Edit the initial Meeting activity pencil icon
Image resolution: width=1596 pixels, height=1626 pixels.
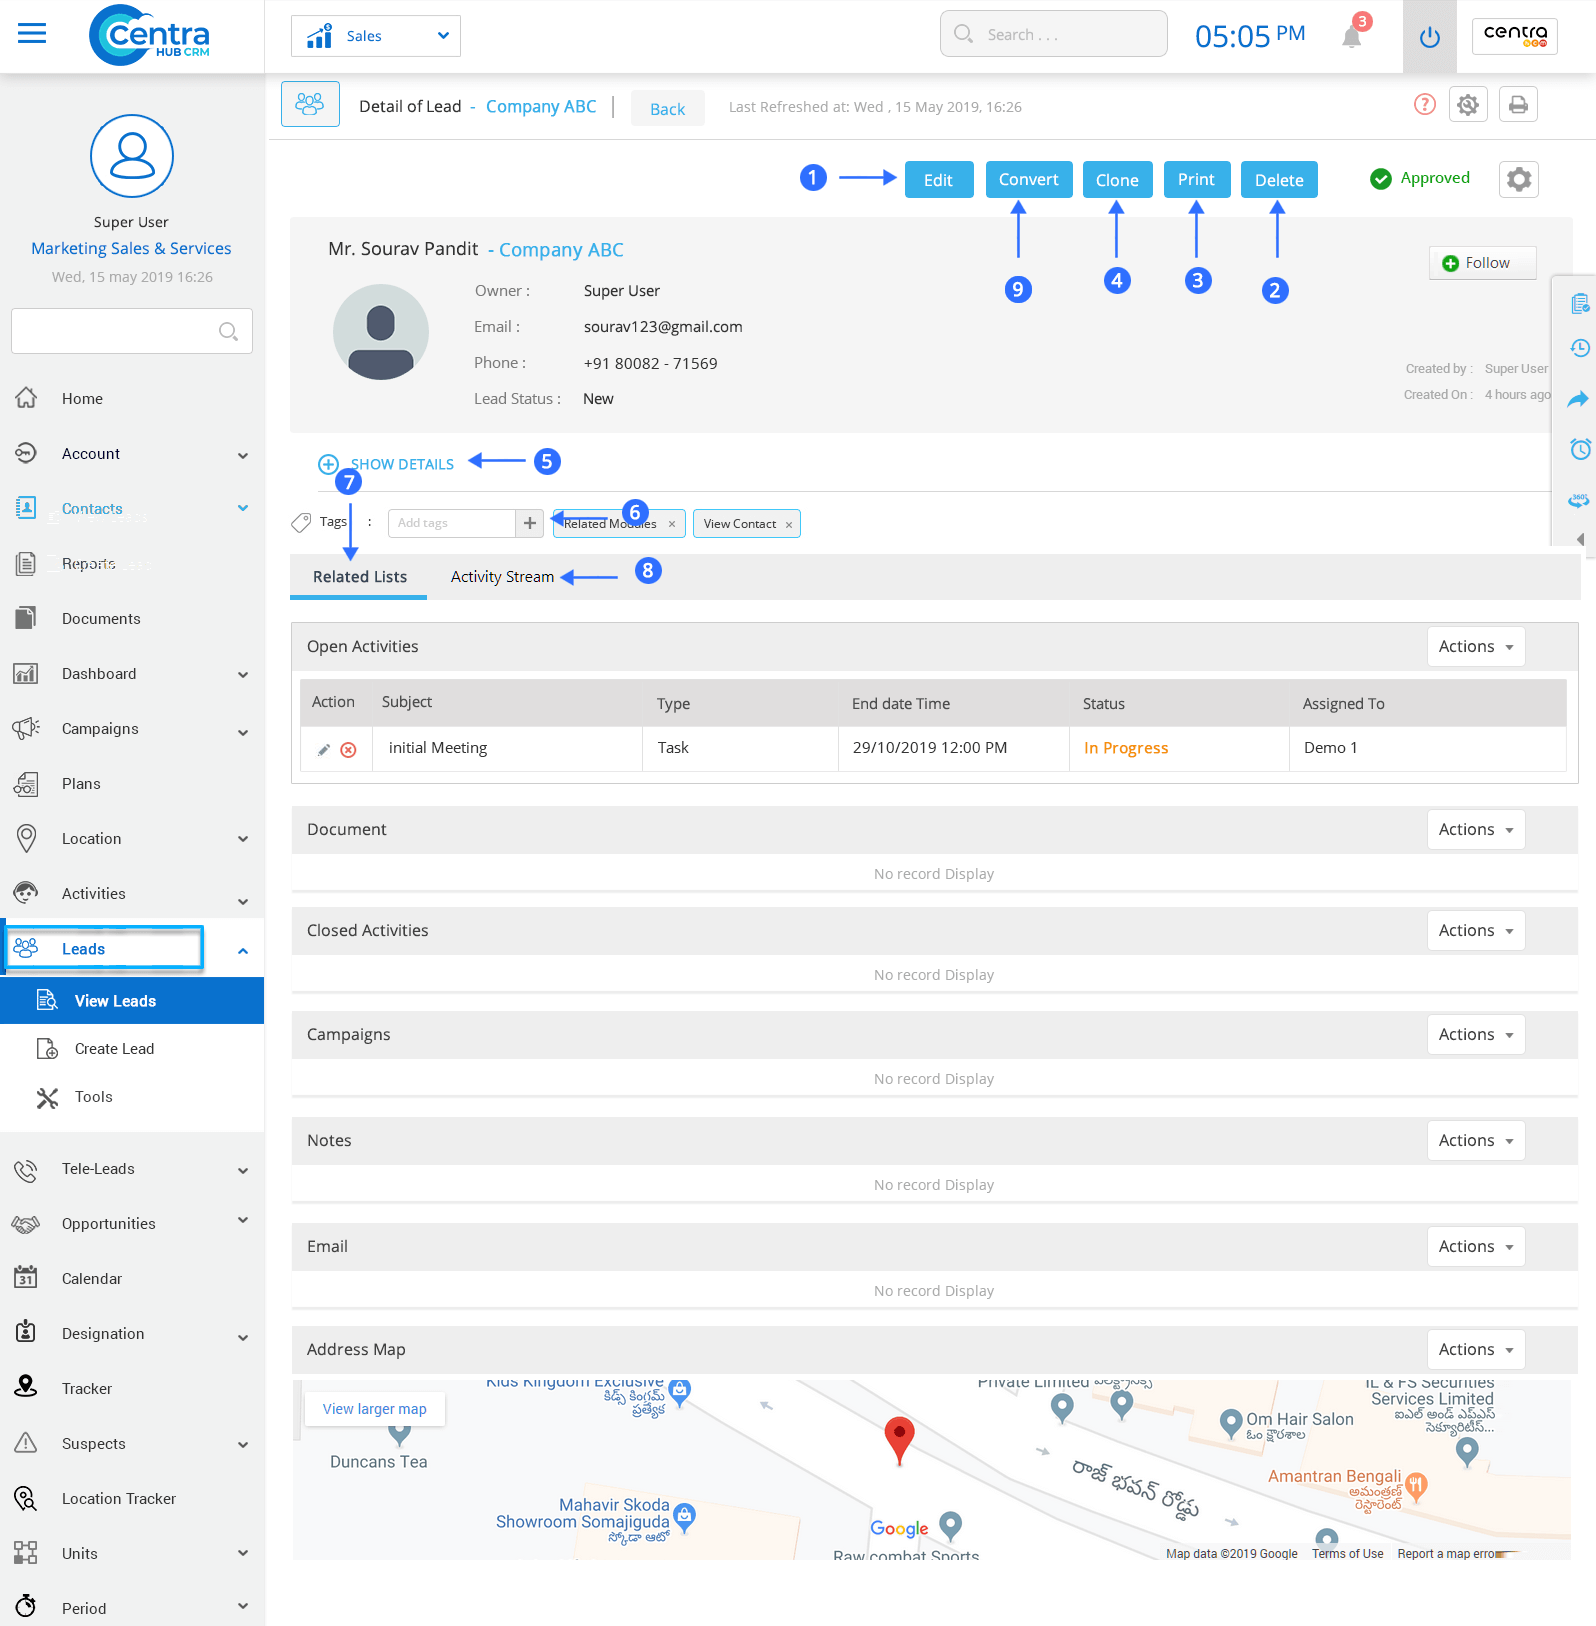click(323, 750)
